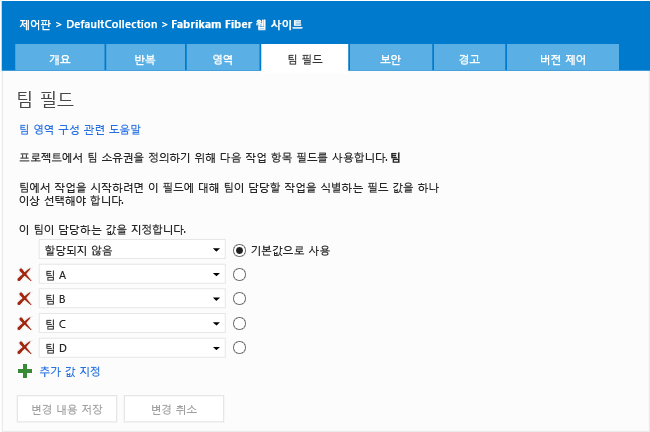Remove 팀 D using the red X icon
This screenshot has width=650, height=432.
(x=25, y=347)
